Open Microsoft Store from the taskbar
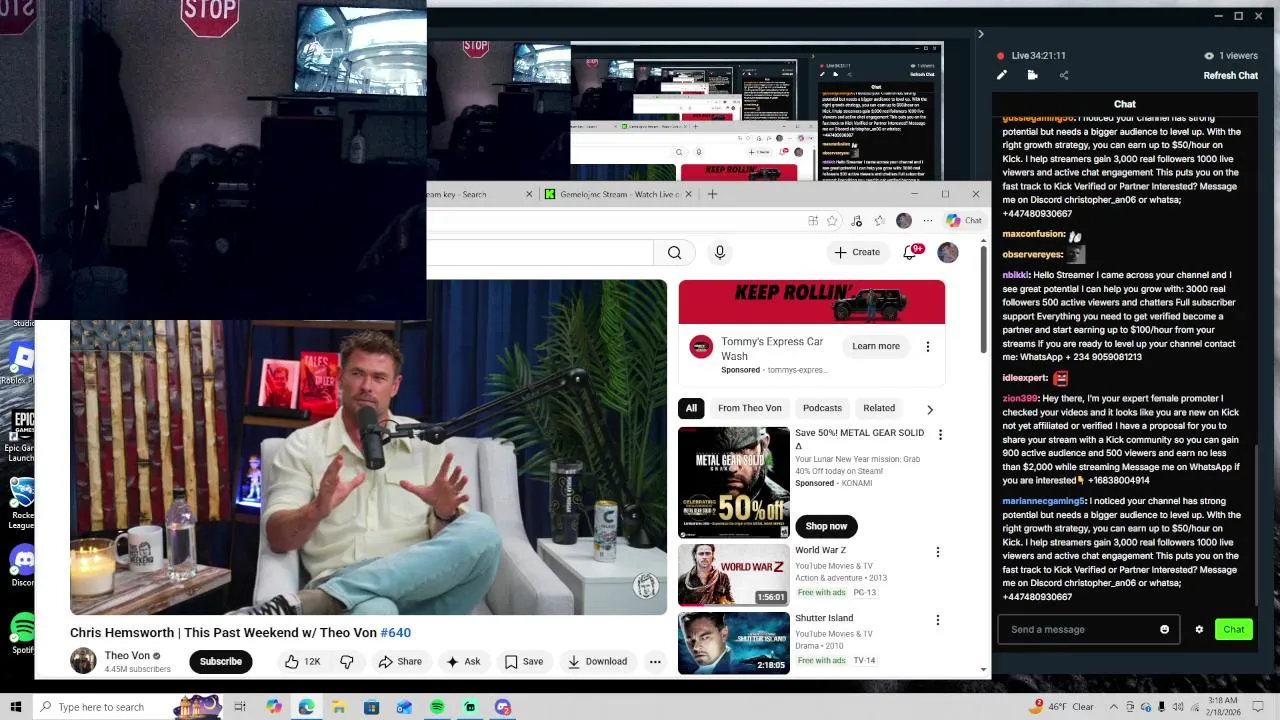 371,707
